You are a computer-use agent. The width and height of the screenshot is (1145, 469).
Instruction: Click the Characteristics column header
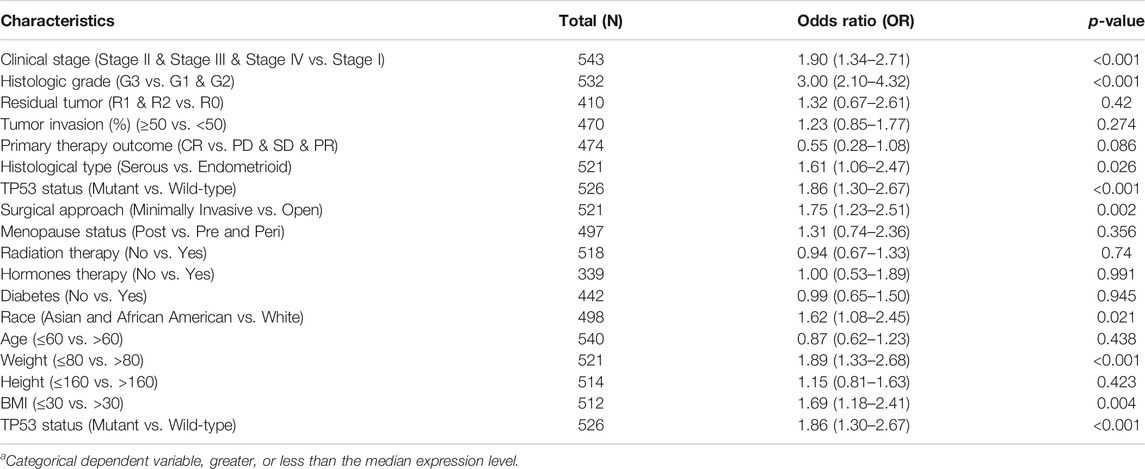58,22
